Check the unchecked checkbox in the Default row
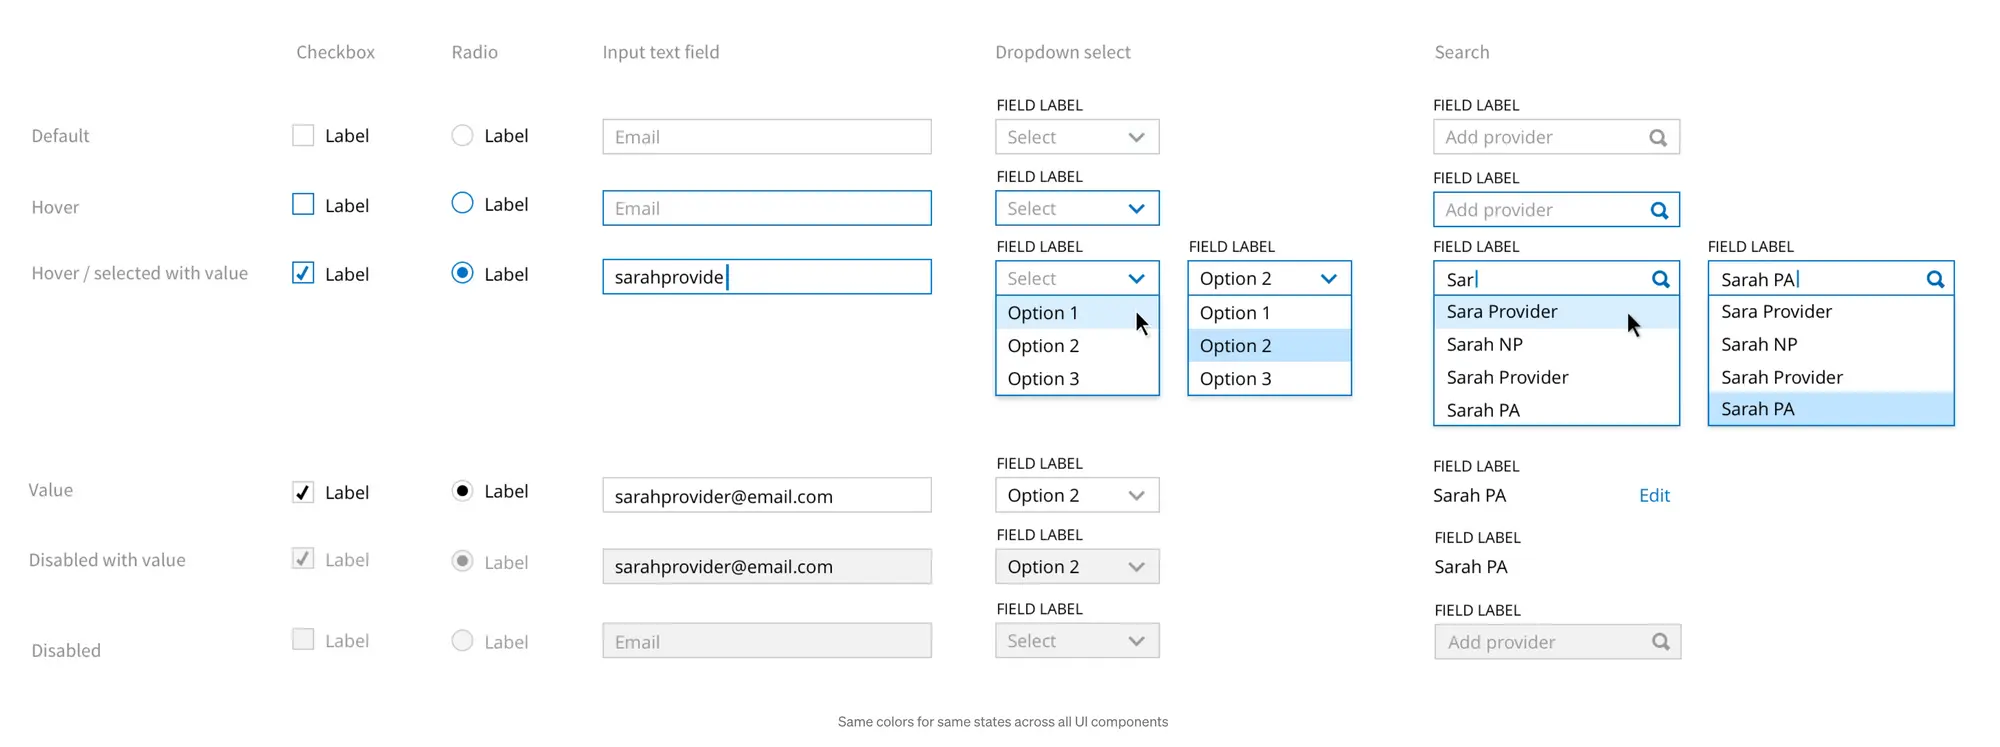 click(303, 135)
